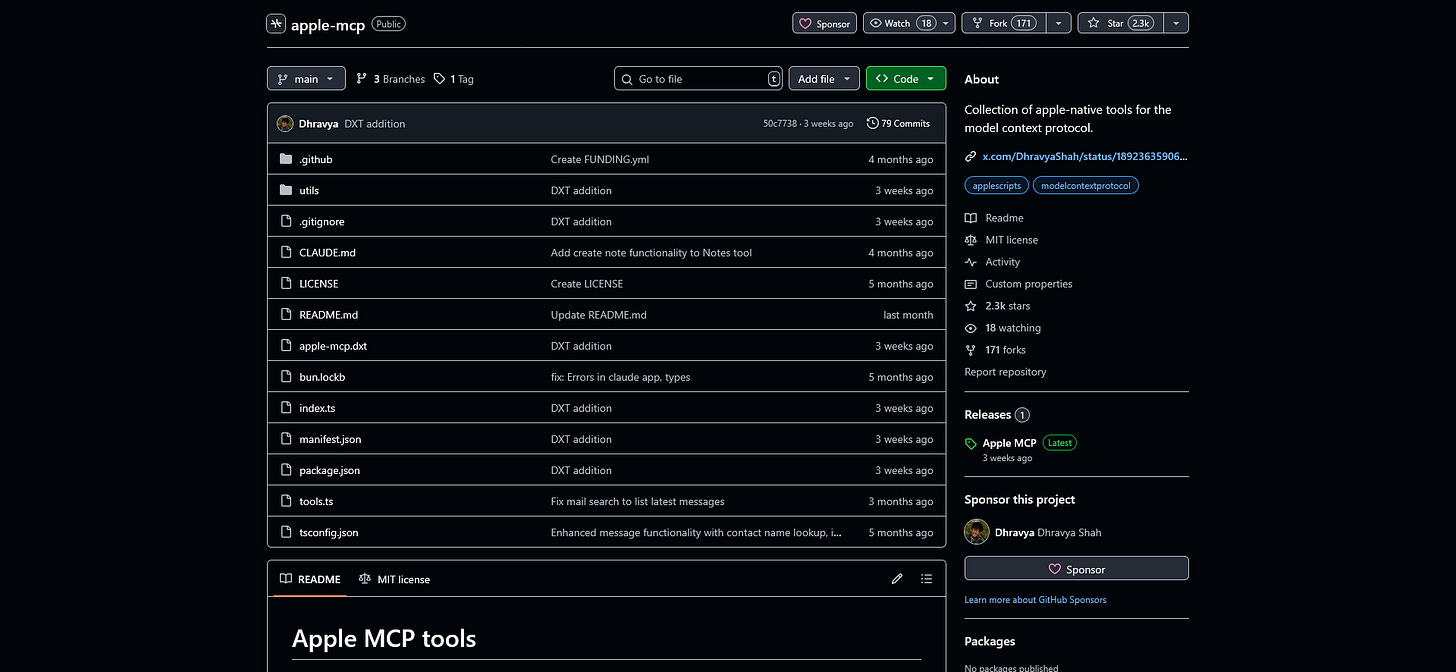1456x672 pixels.
Task: Open commit message 'Fix mail search to list latest messages'
Action: pyautogui.click(x=637, y=501)
